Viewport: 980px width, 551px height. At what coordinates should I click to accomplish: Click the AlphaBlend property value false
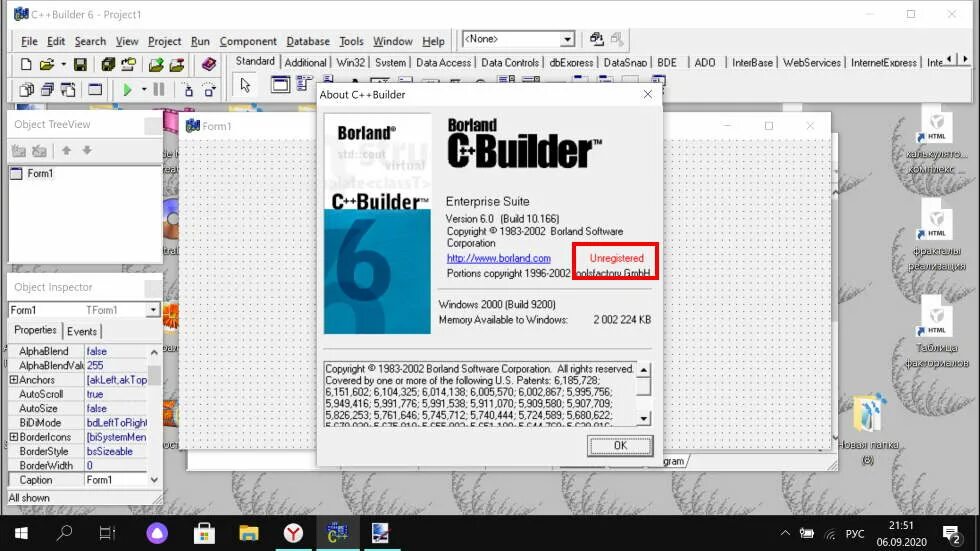(116, 351)
